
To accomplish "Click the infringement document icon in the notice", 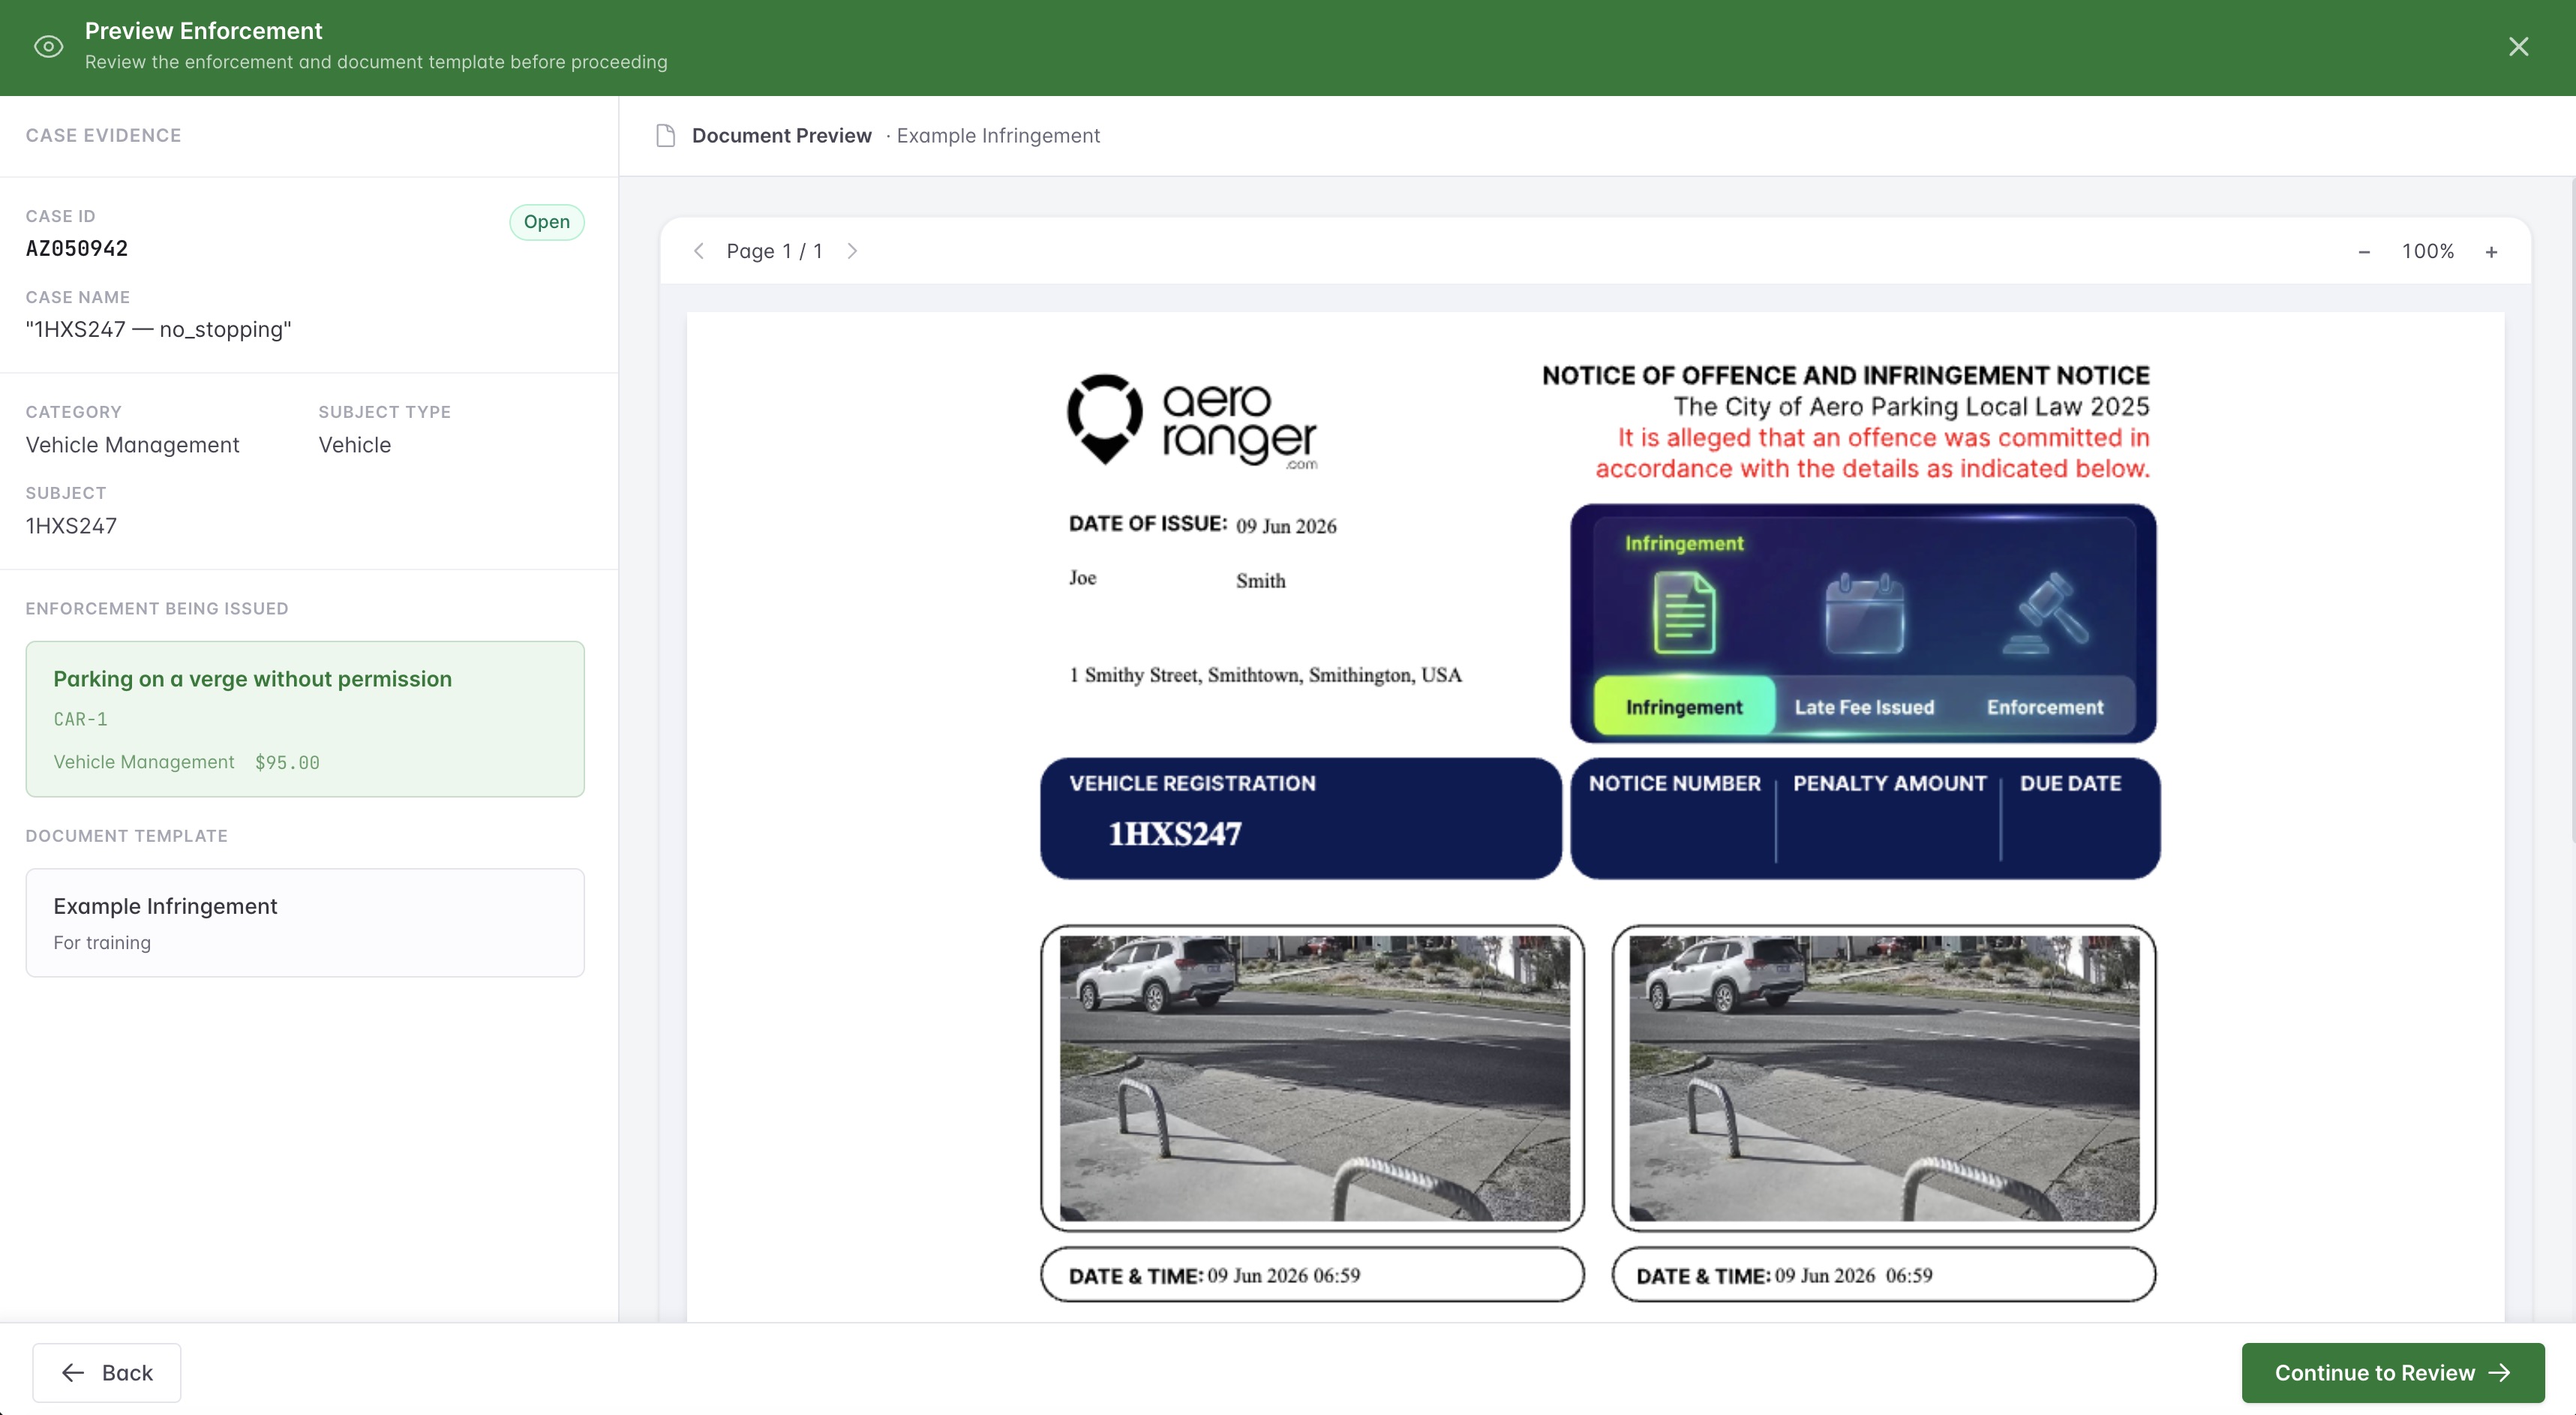I will tap(1684, 612).
